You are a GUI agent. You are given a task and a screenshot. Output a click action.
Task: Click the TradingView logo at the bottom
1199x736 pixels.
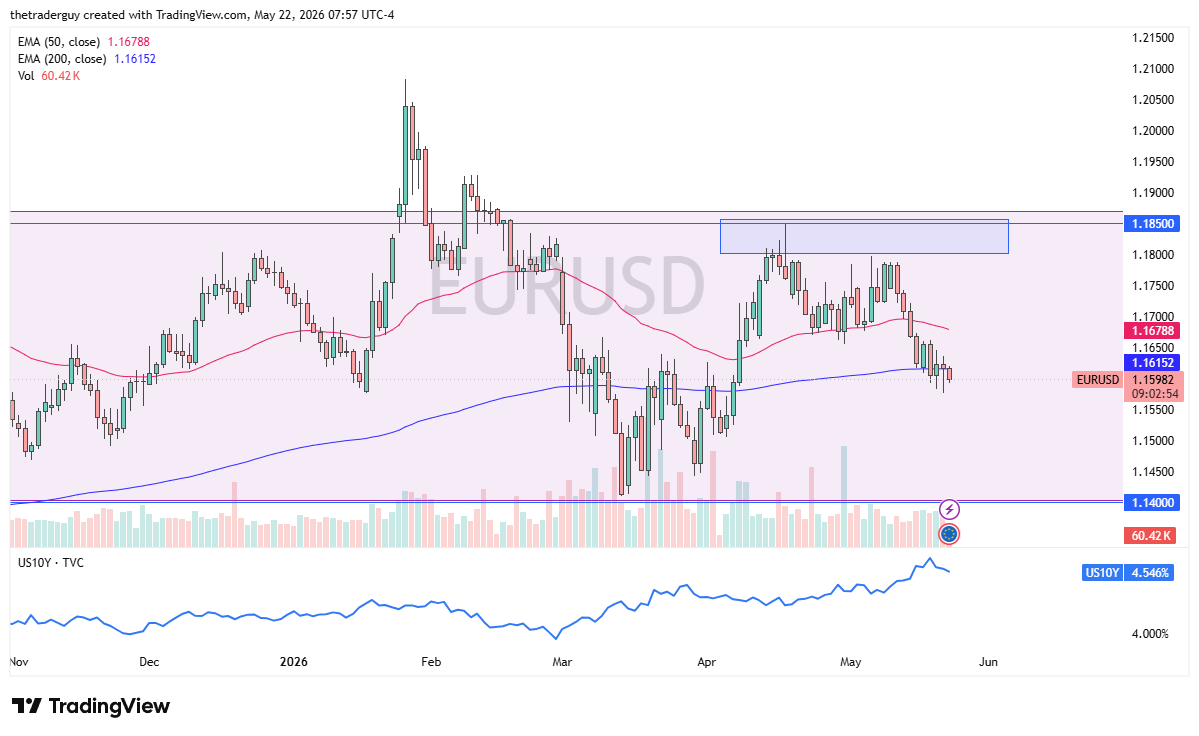tap(90, 705)
